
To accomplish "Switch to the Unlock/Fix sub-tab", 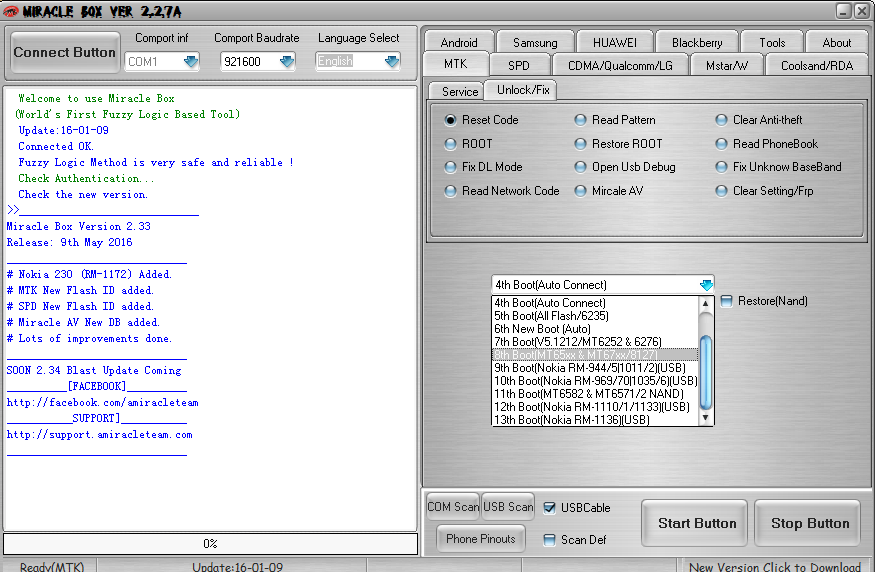I will (523, 90).
